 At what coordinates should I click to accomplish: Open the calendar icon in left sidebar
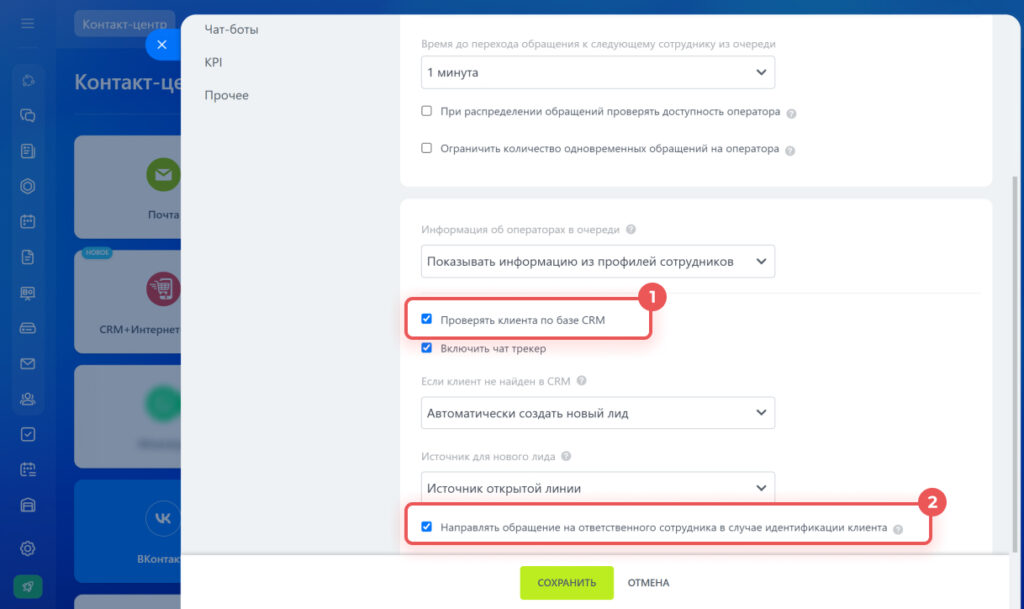28,221
